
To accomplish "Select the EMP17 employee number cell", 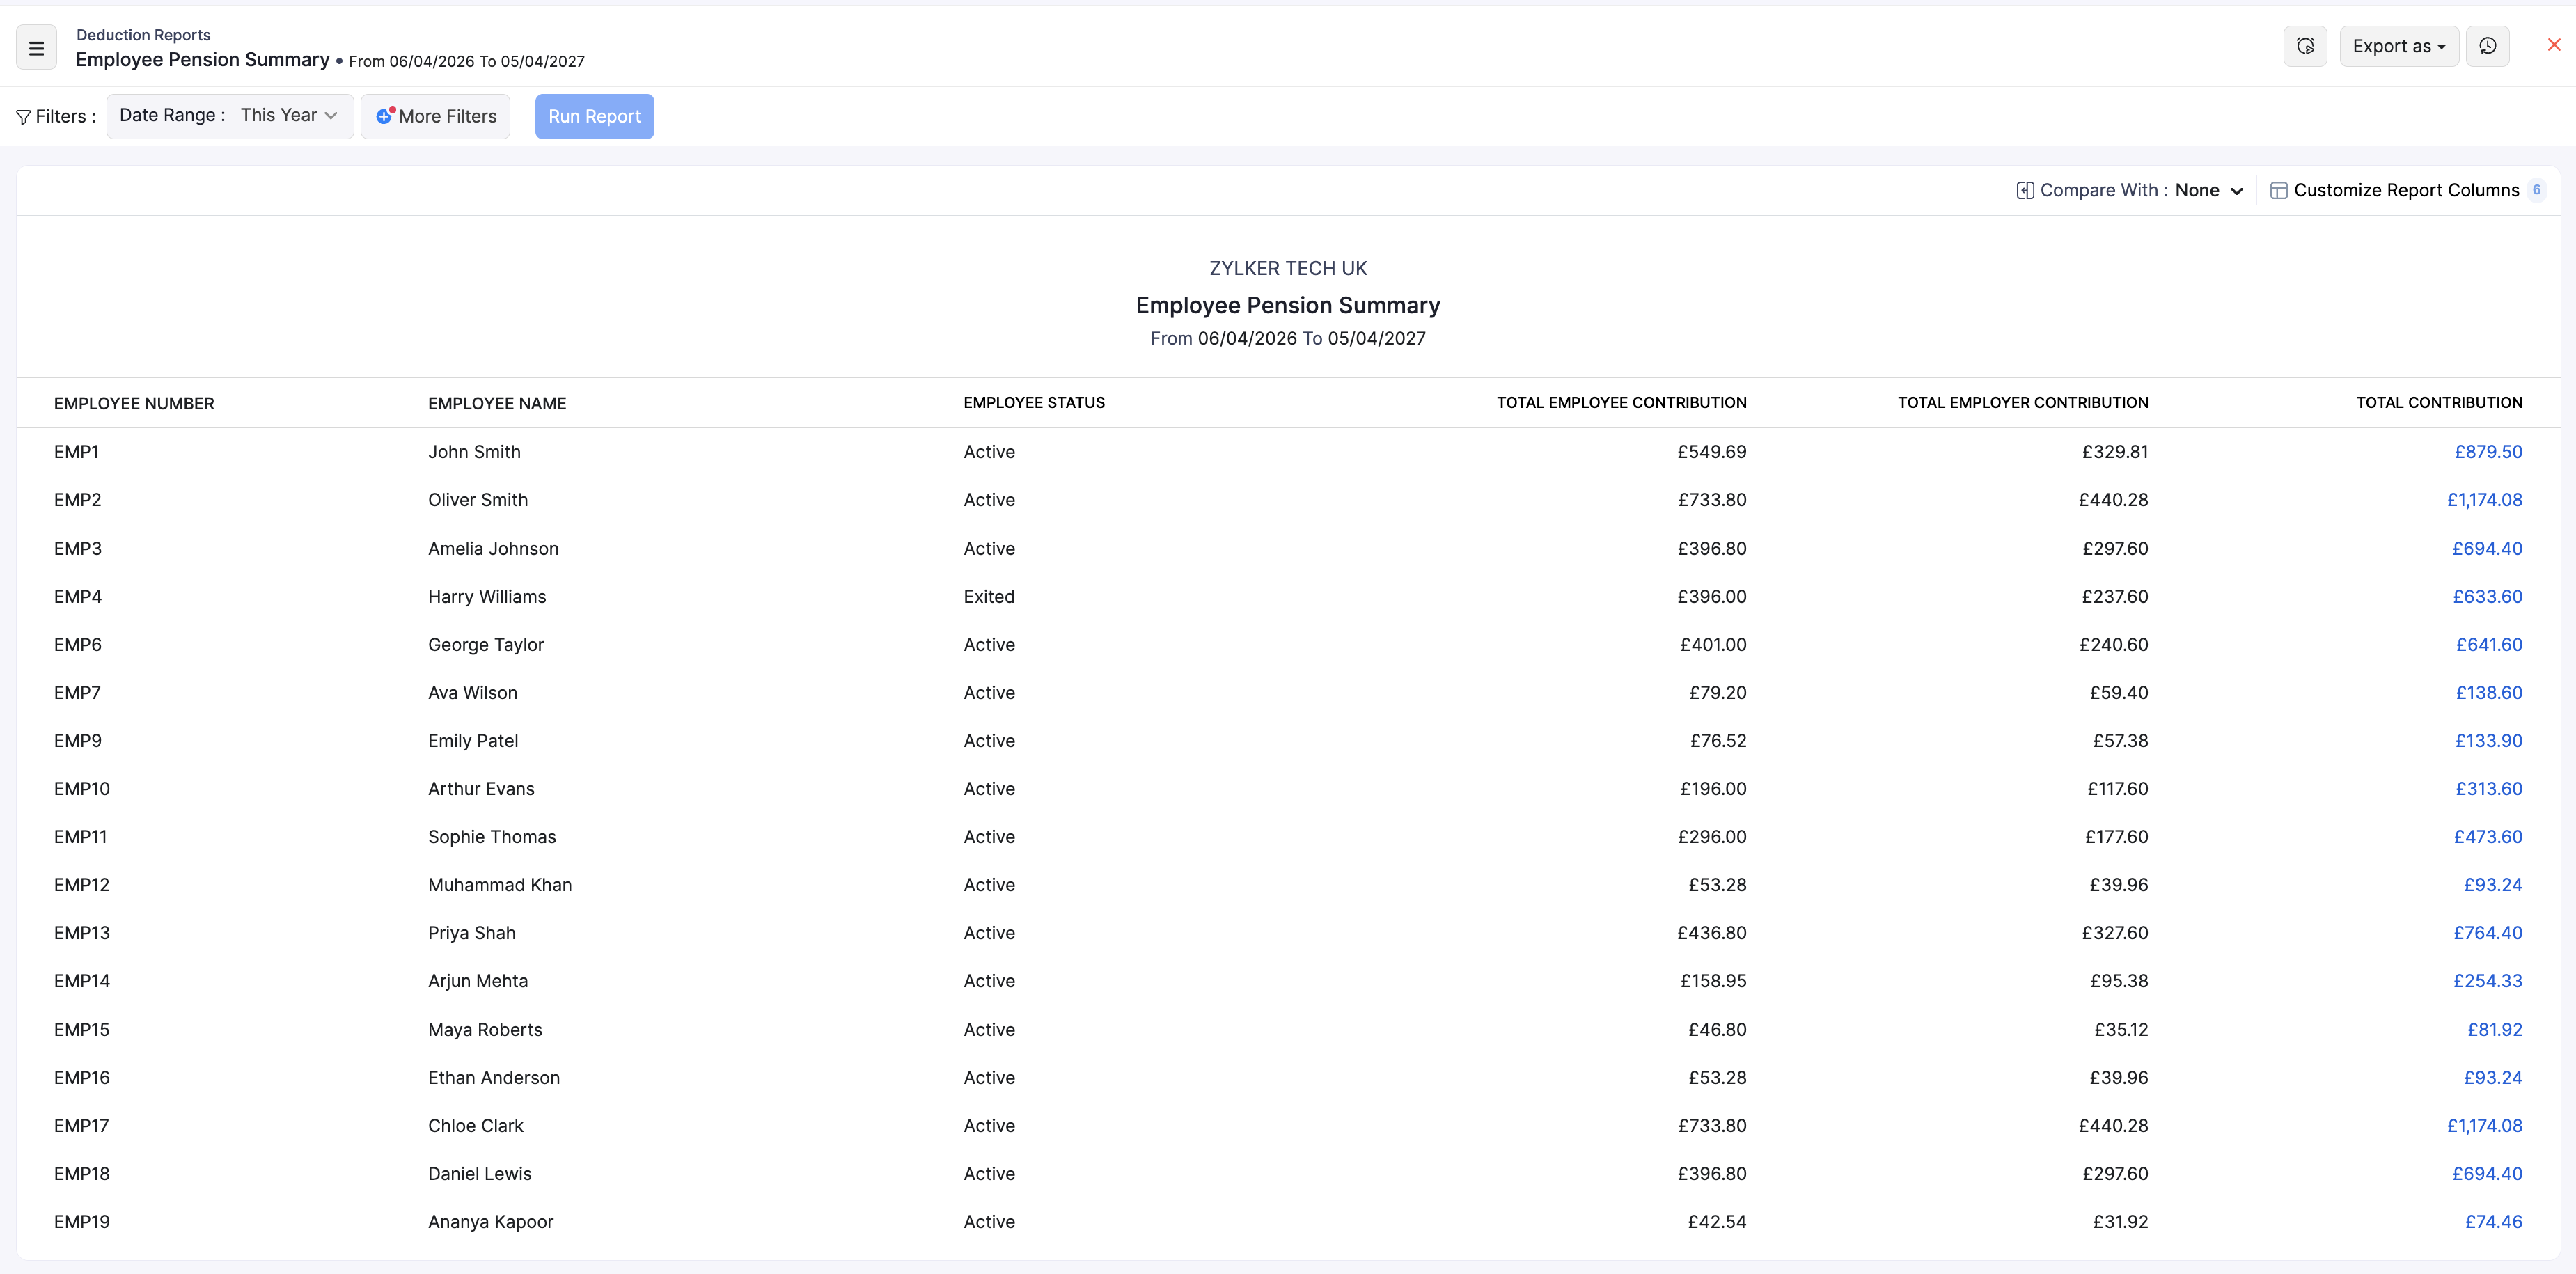I will 81,1126.
